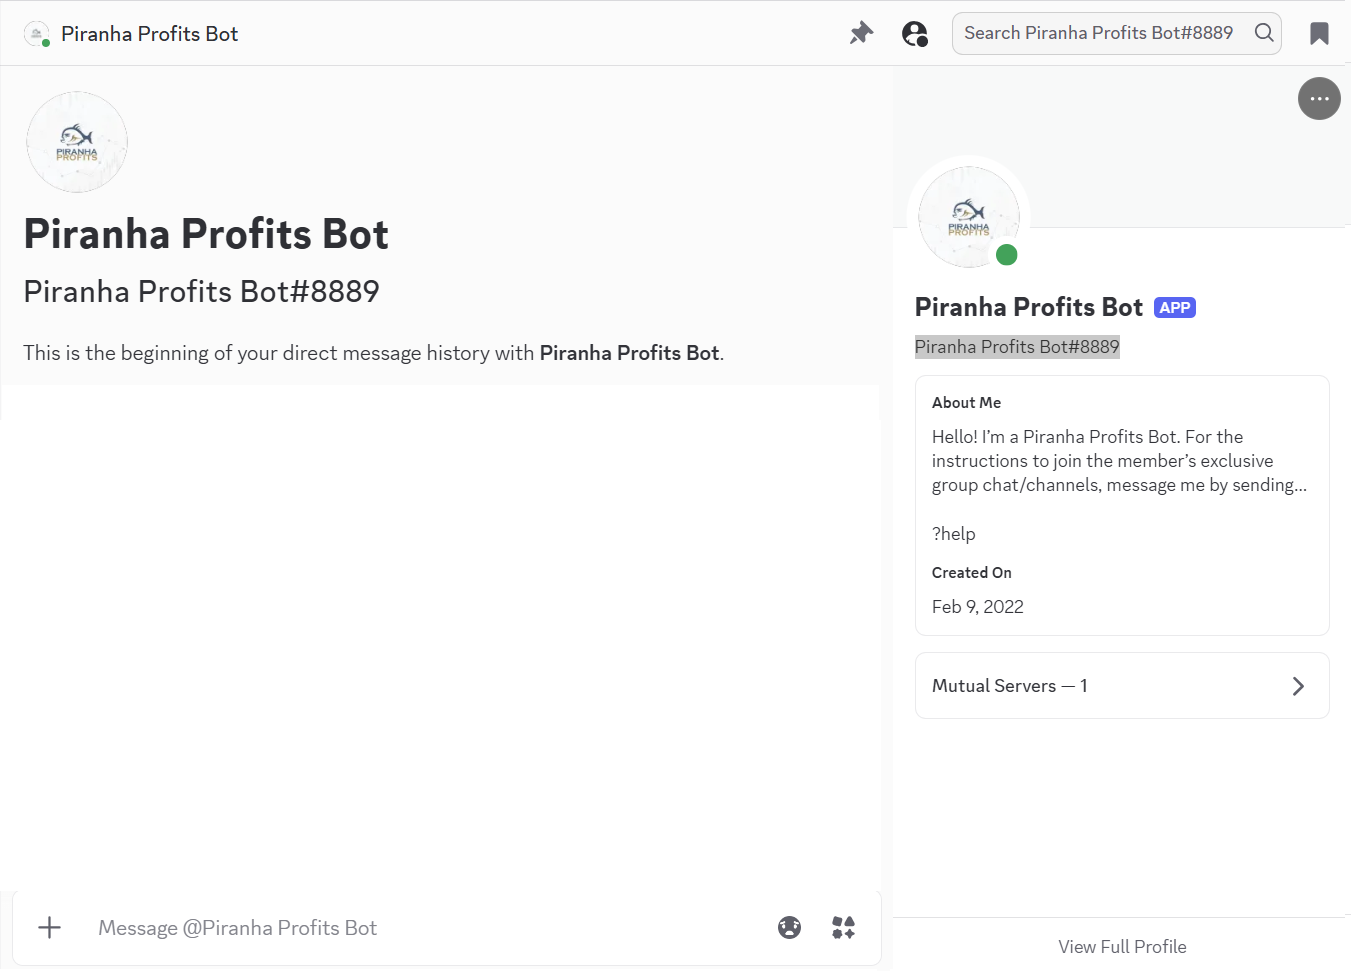The width and height of the screenshot is (1351, 971).
Task: Click the ellipsis more-options icon
Action: pos(1319,98)
